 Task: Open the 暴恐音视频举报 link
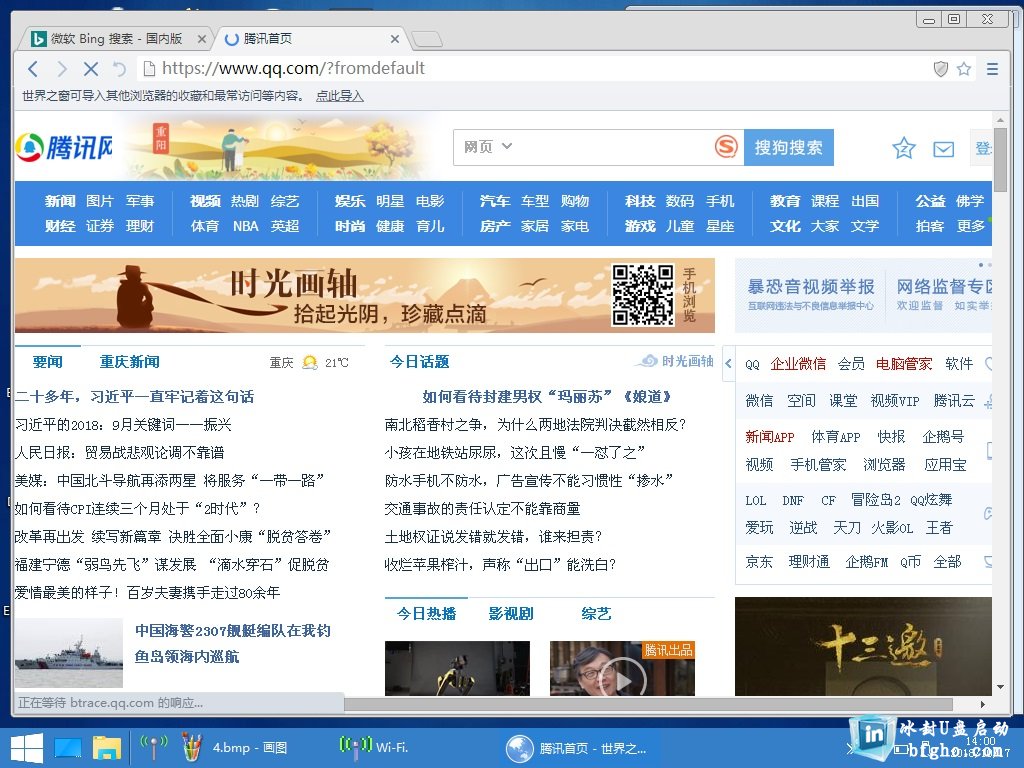(x=810, y=293)
